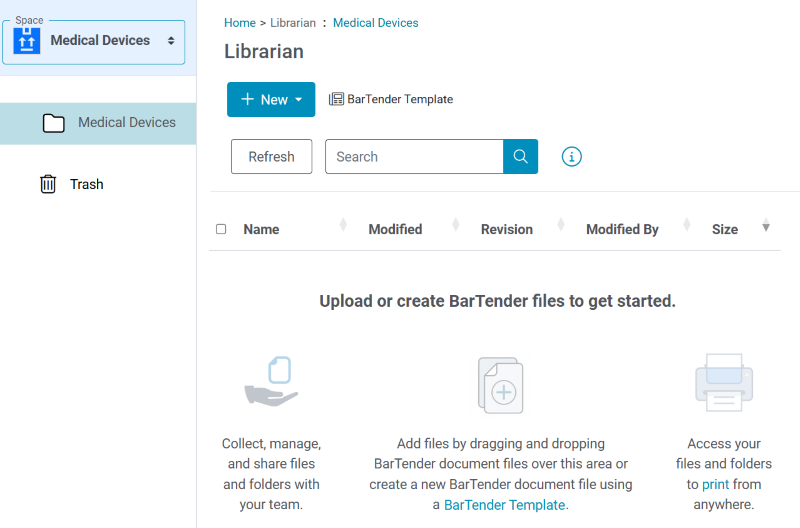Click the BarTender Template toolbar button
The width and height of the screenshot is (800, 528).
pos(391,99)
